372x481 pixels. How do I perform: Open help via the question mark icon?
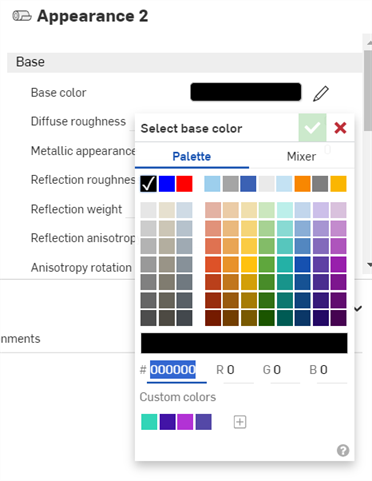(x=343, y=451)
